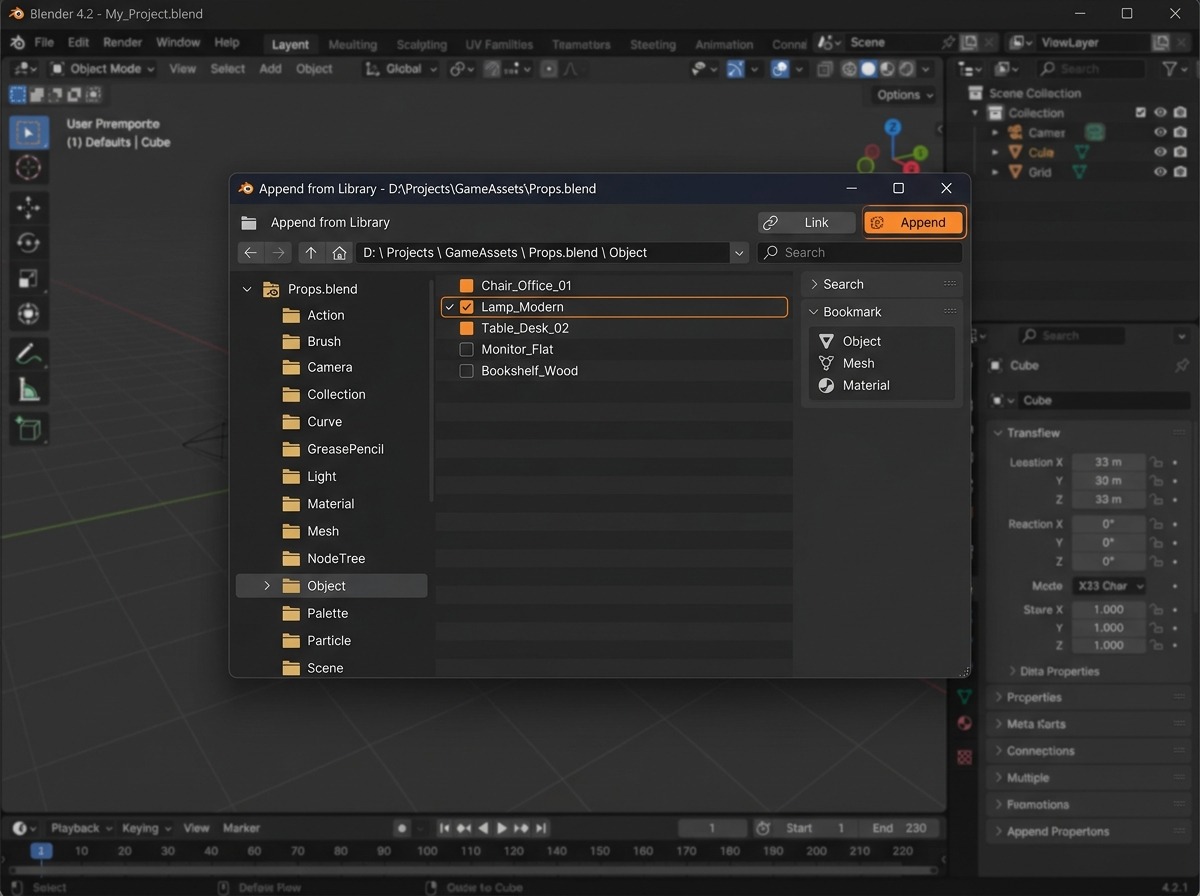
Task: Hide the Camera in outliner
Action: [x=1160, y=132]
